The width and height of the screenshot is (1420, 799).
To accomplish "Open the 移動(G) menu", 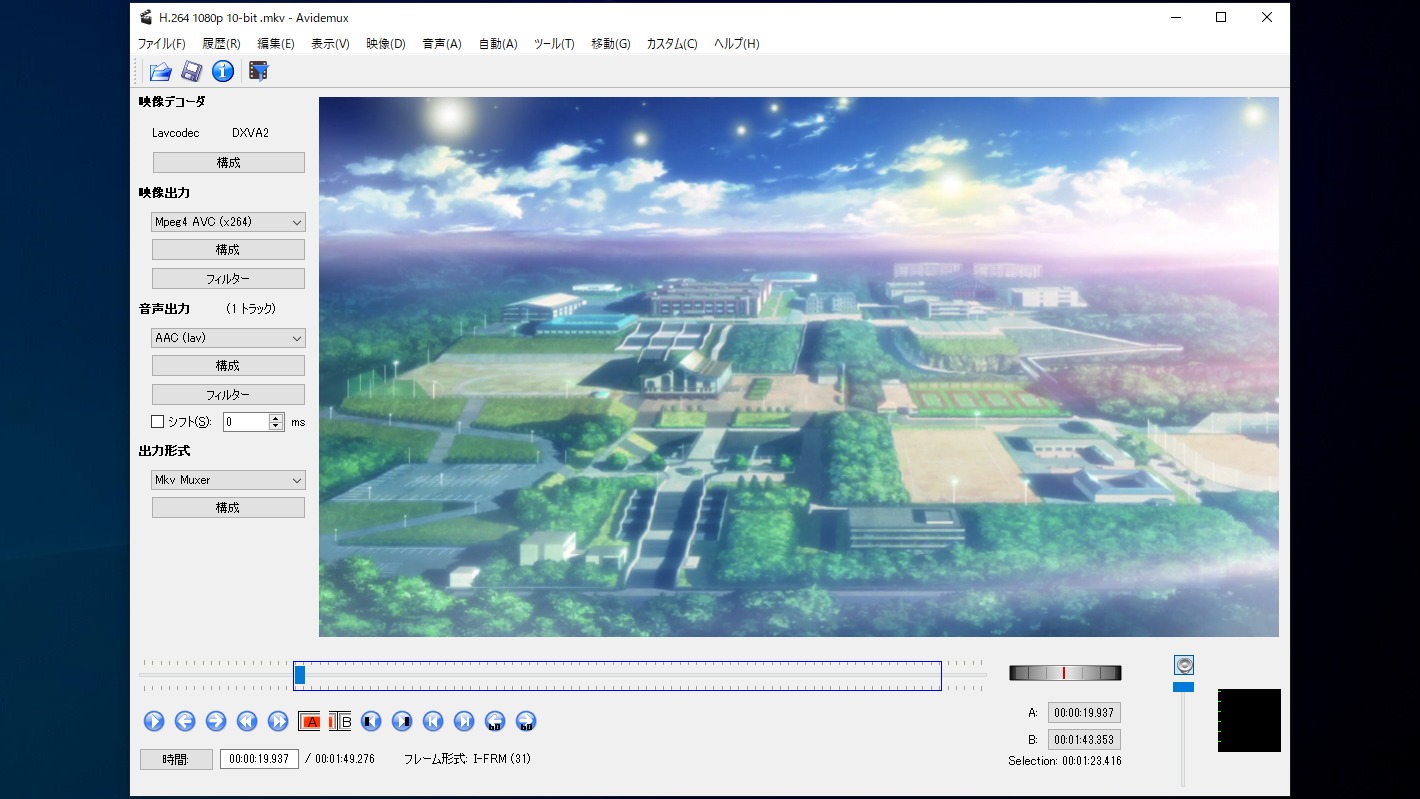I will click(x=611, y=44).
